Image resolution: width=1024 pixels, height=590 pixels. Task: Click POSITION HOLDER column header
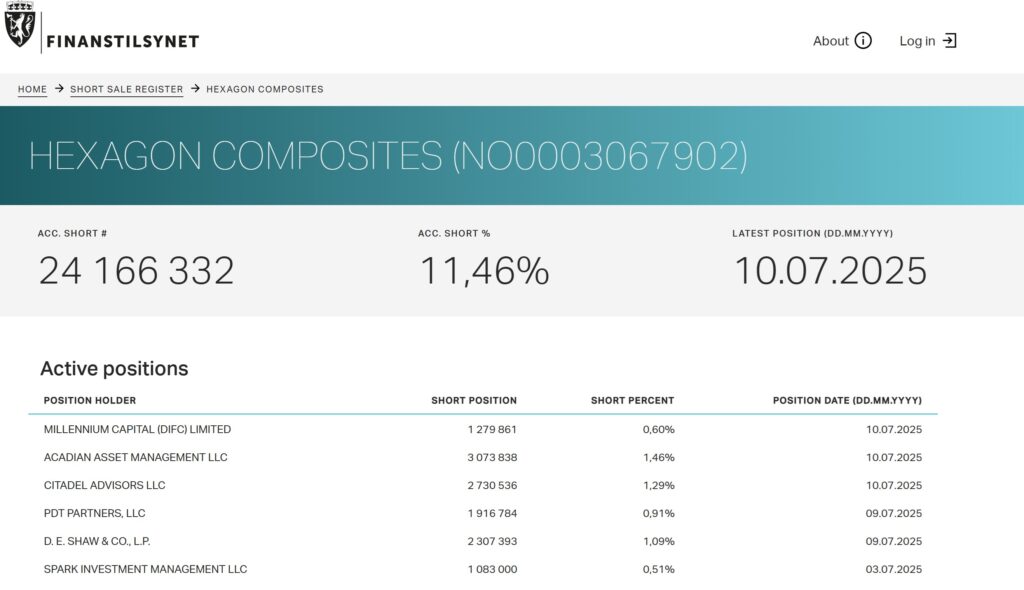90,401
